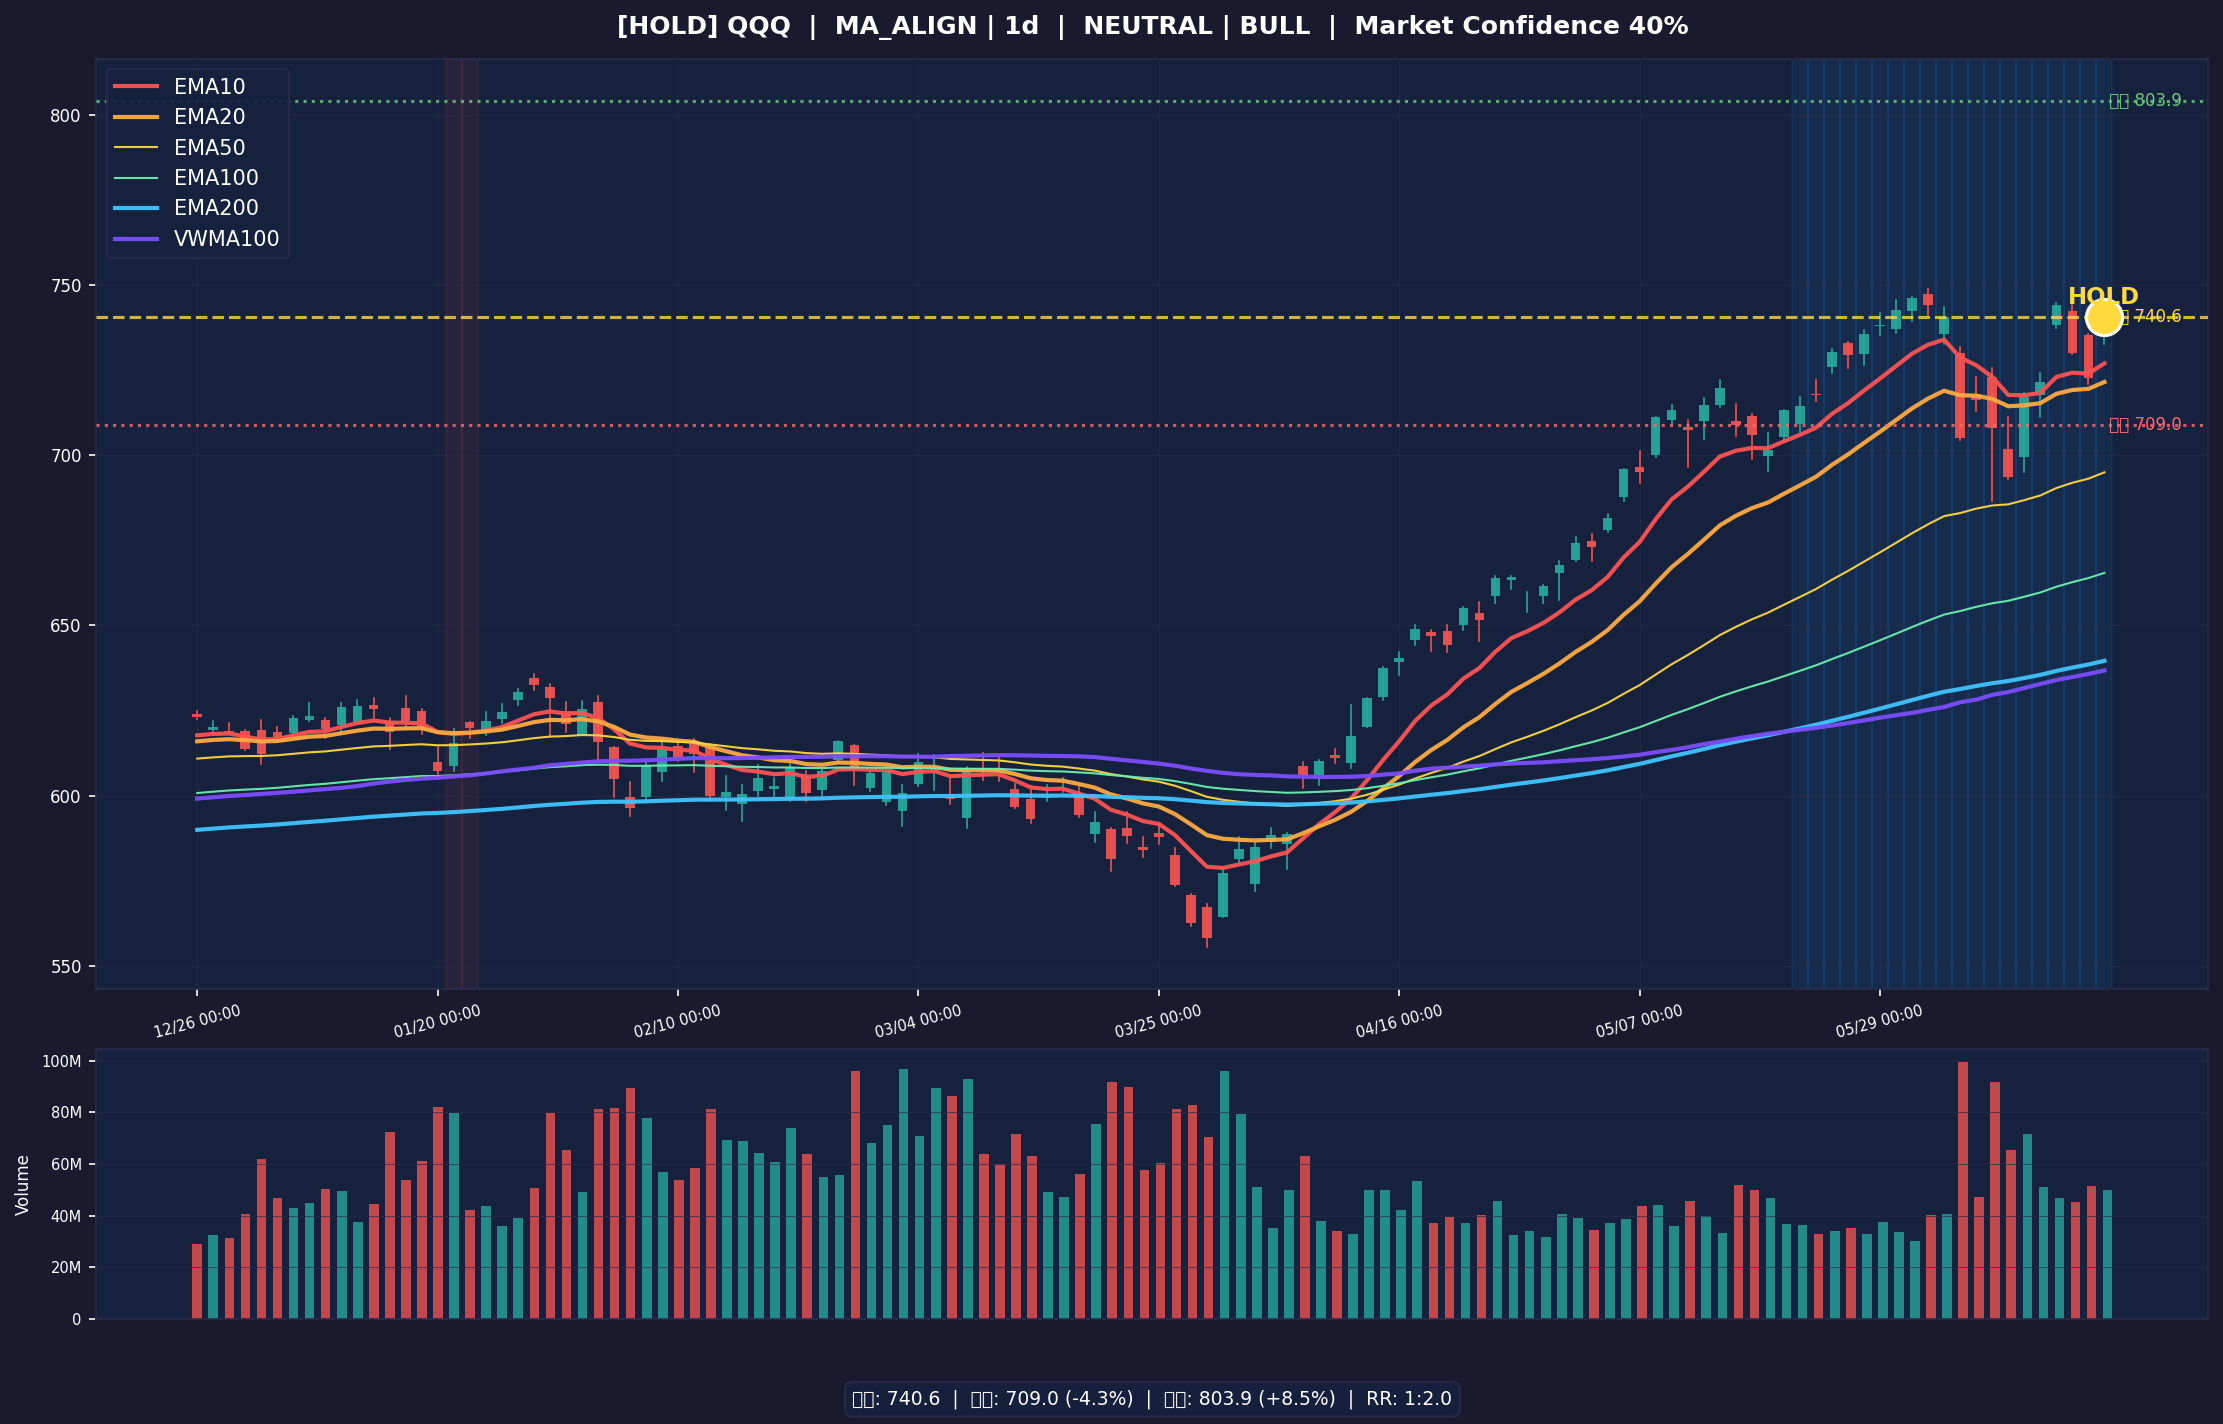This screenshot has height=1424, width=2223.
Task: Click the 800 price axis label
Action: pos(65,115)
